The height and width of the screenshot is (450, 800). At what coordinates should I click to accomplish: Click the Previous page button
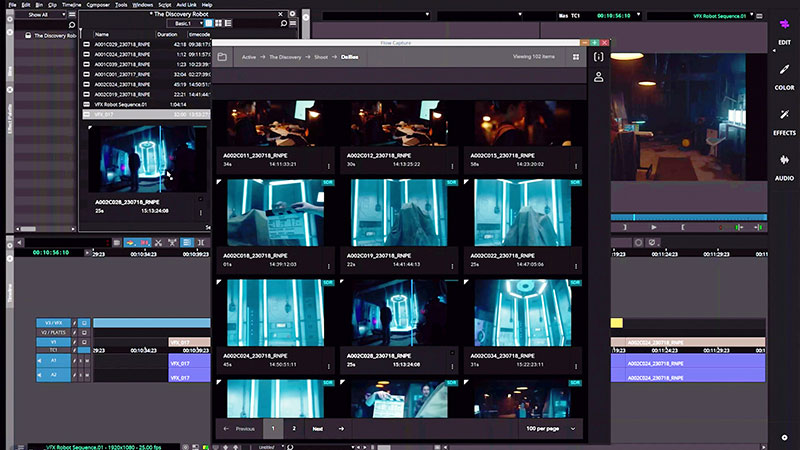(245, 429)
